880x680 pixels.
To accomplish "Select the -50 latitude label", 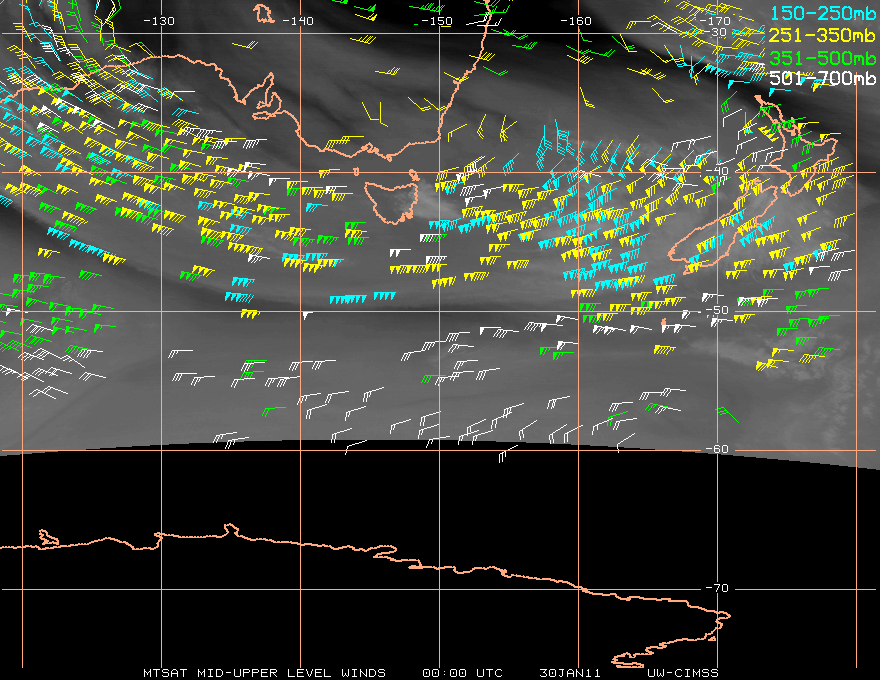I will (716, 311).
